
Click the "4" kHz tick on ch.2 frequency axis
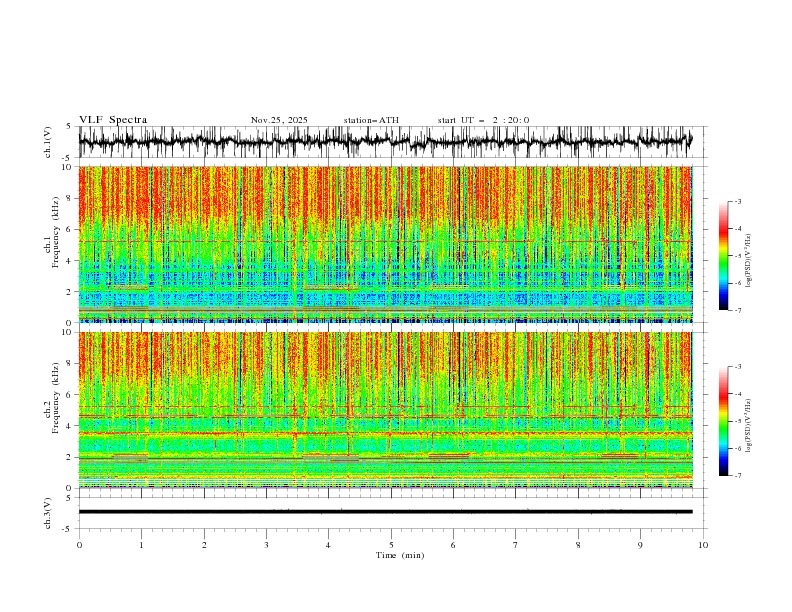[70, 426]
